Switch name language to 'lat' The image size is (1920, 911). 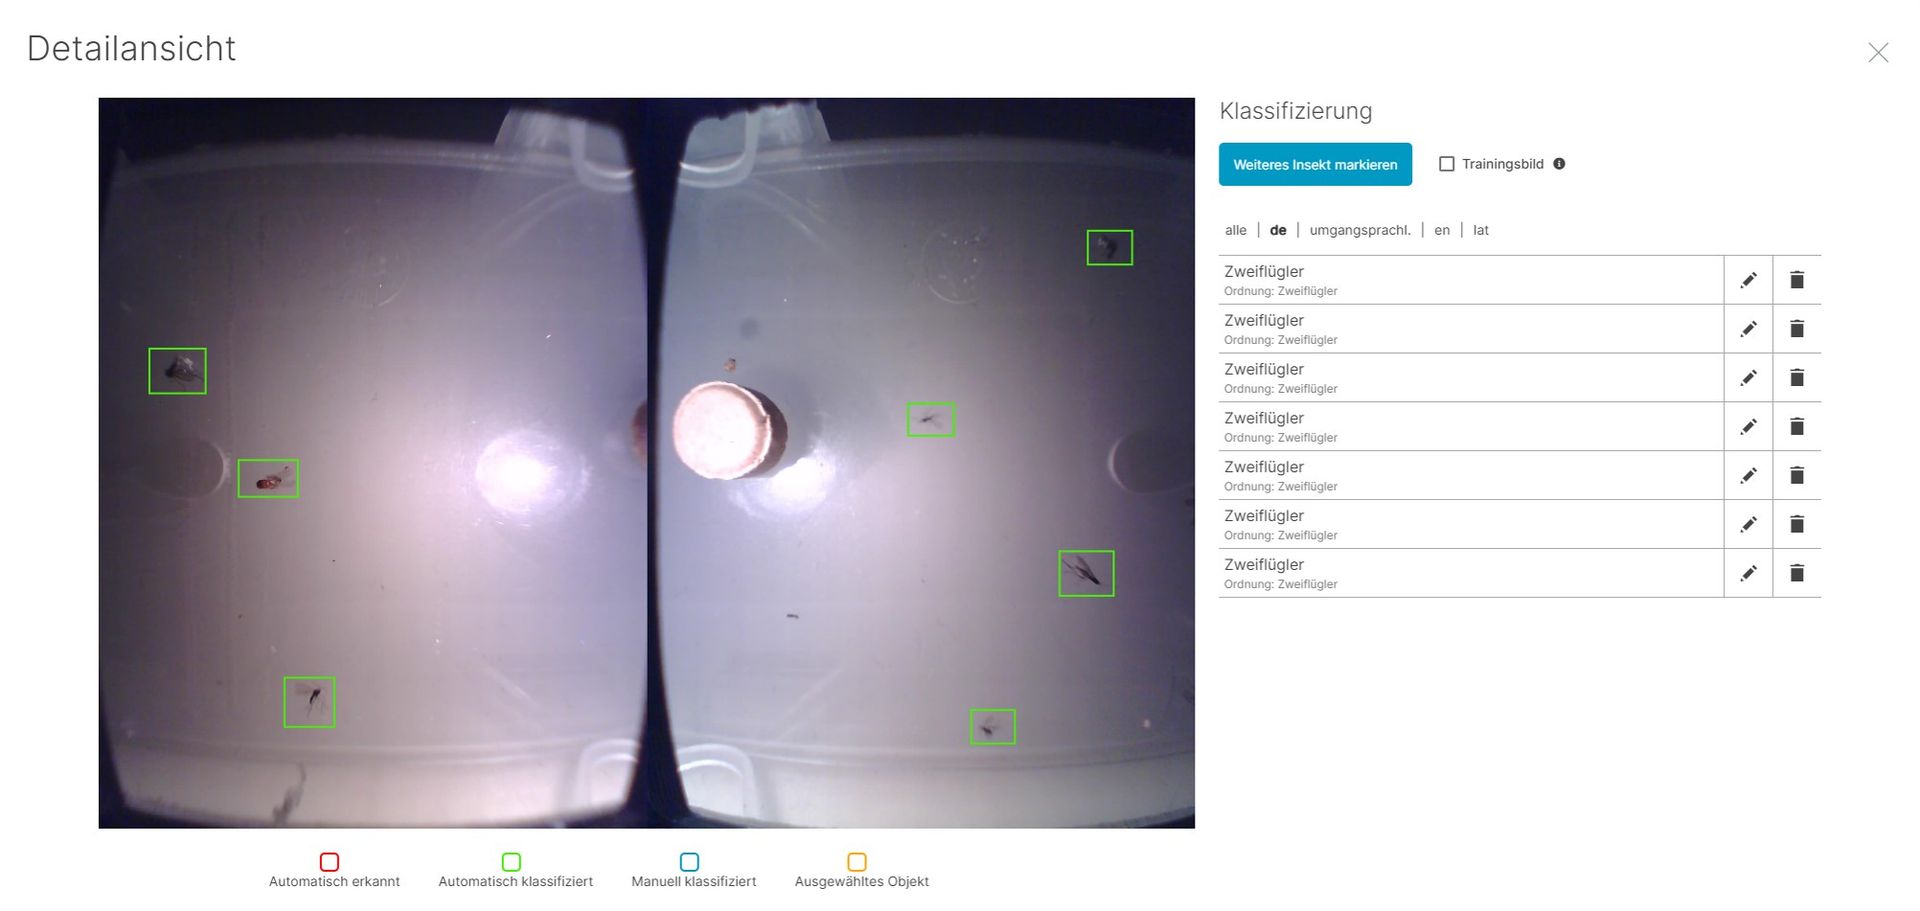coord(1480,230)
